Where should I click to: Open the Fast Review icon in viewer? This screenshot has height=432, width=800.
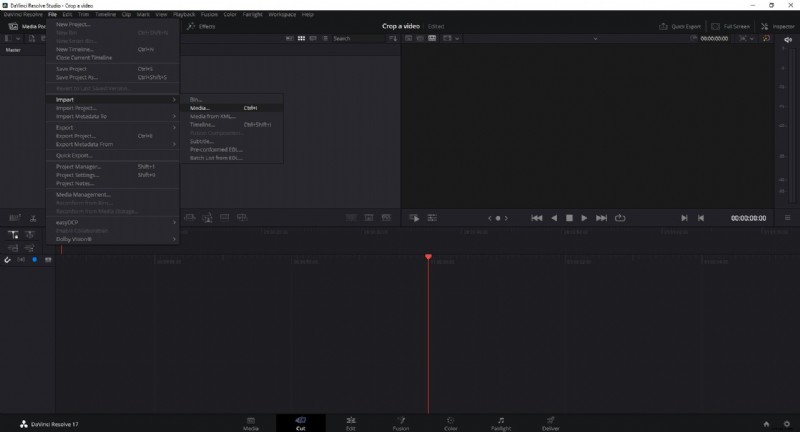coord(414,218)
